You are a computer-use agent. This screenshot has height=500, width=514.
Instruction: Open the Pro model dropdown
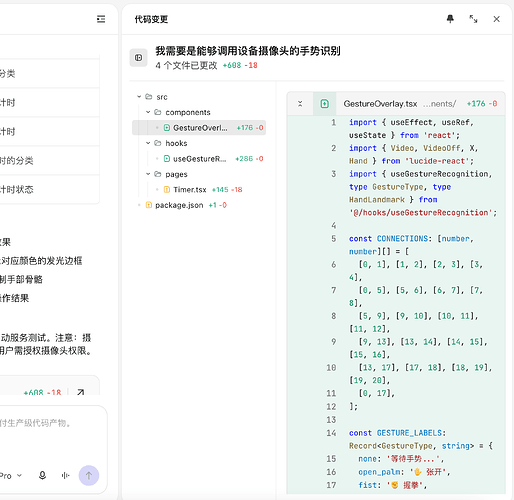(x=10, y=476)
